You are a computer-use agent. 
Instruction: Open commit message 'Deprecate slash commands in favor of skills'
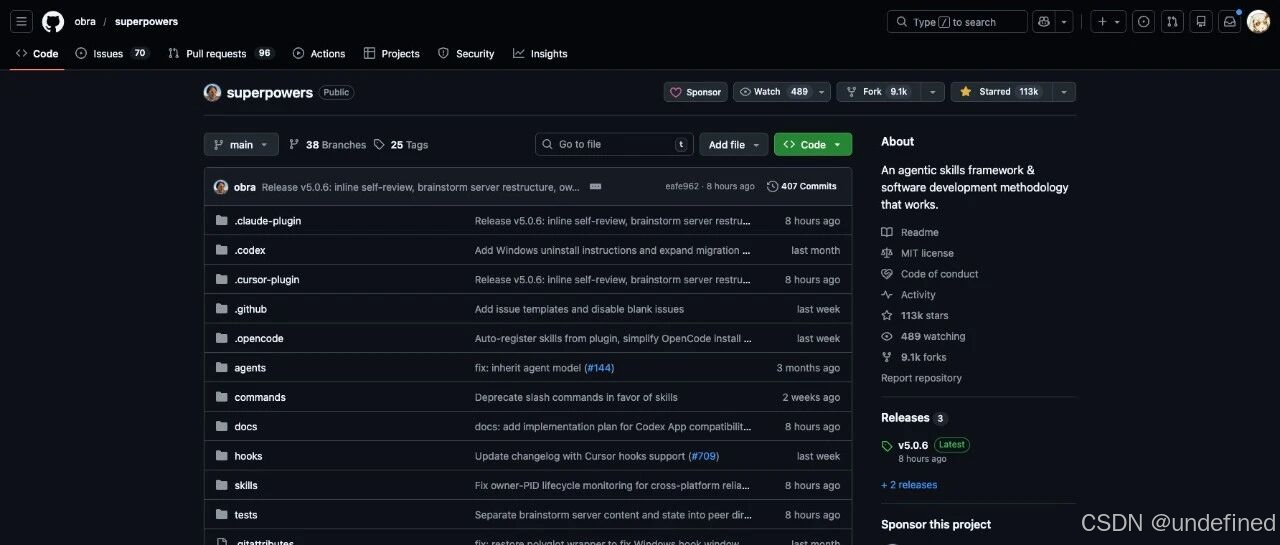pyautogui.click(x=576, y=397)
